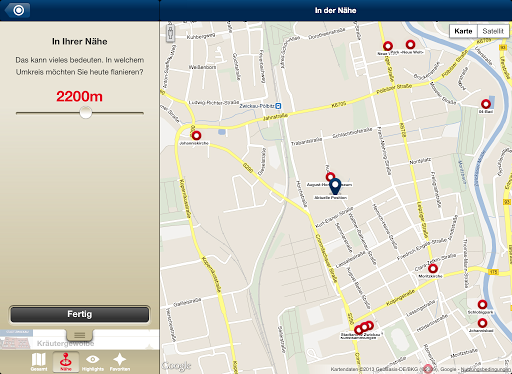Open the Johanniskirche map marker
Screen dimensions: 512x374
pyautogui.click(x=196, y=135)
